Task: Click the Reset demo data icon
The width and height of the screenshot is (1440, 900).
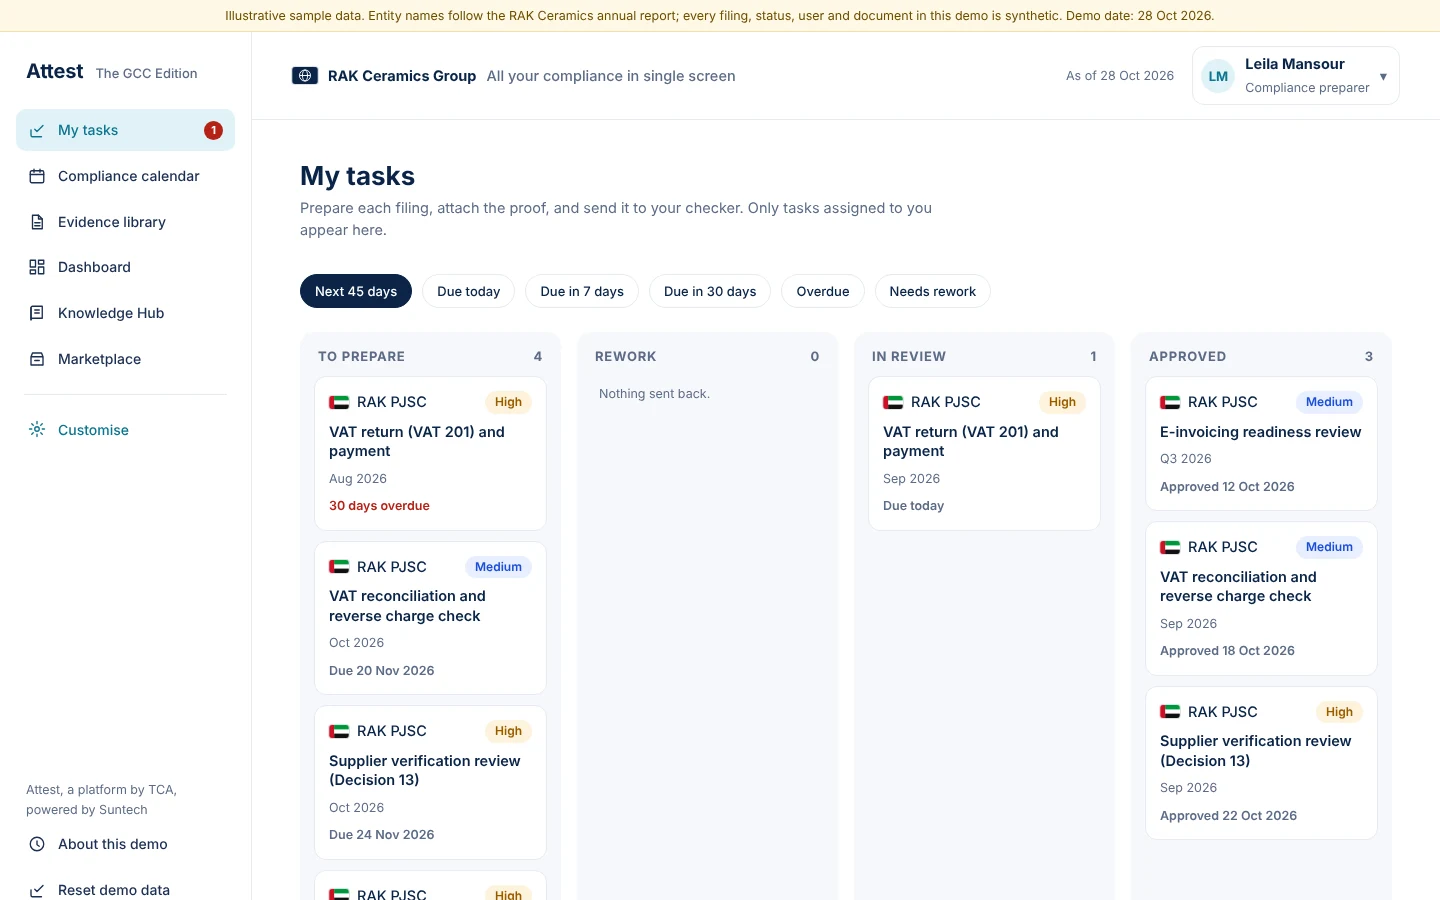Action: pos(37,890)
